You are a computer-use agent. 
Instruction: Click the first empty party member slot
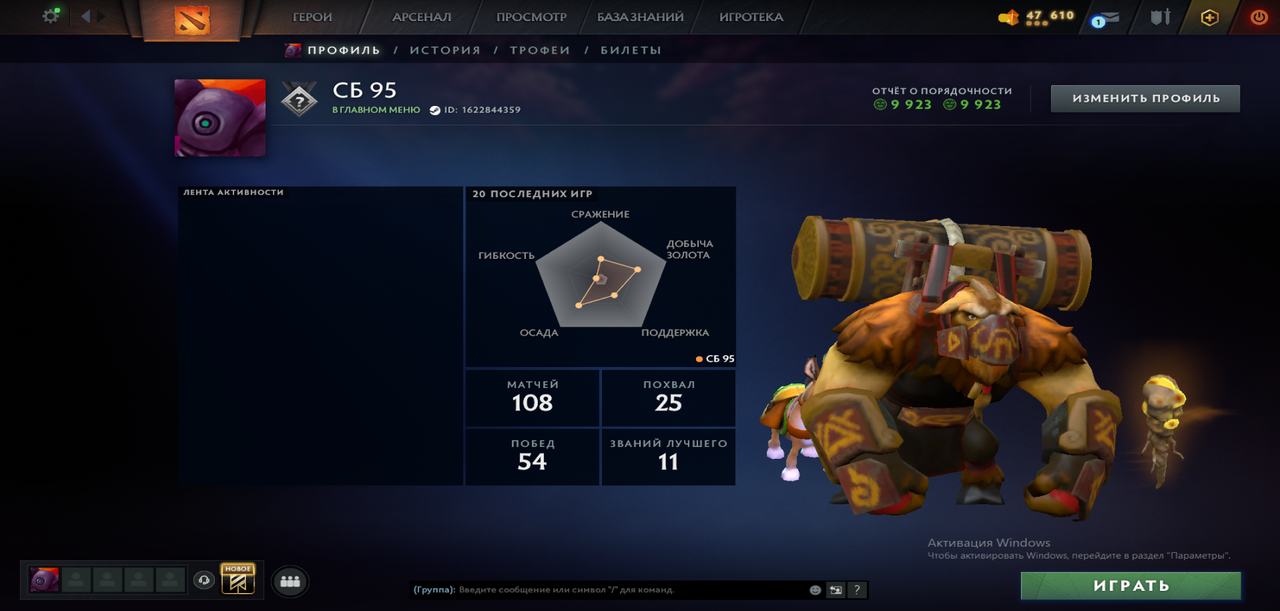point(76,580)
